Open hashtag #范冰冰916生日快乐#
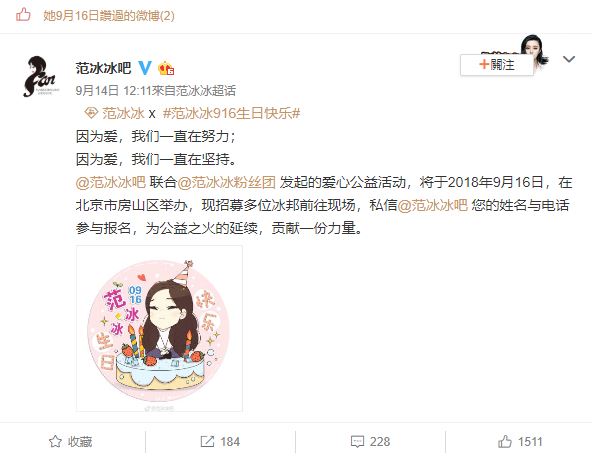Viewport: 592px width, 456px height. (231, 113)
